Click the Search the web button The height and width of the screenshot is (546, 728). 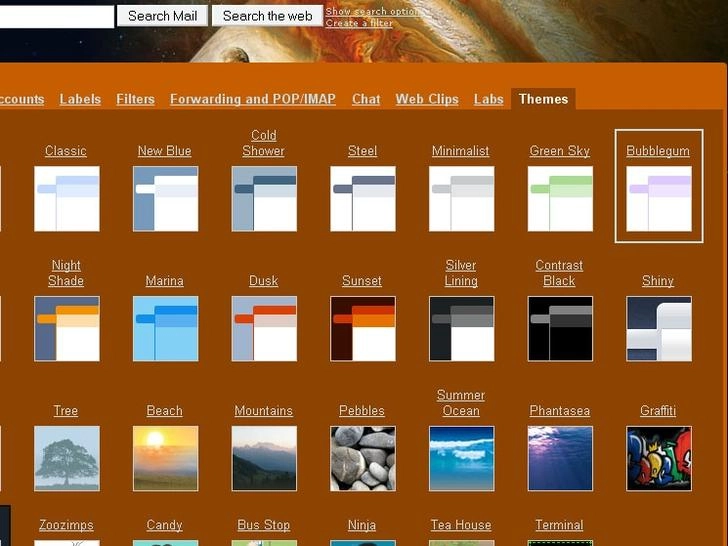click(x=267, y=16)
